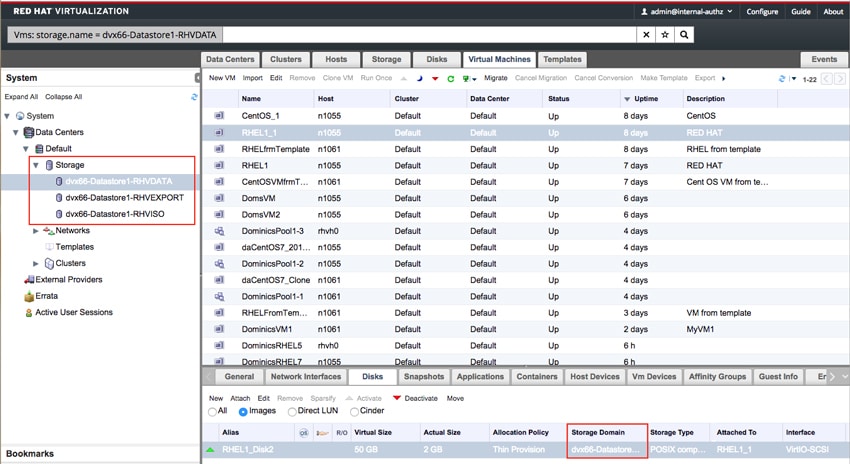Click Migrate button
850x464 pixels.
pos(495,78)
